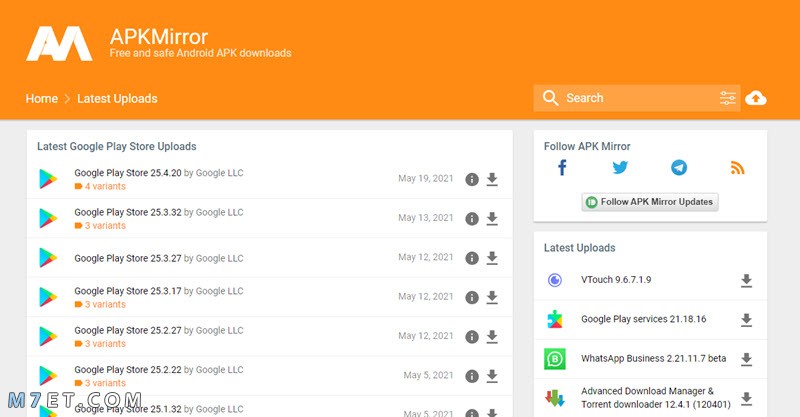Show info for Google Play Store 25.3.27
800x417 pixels.
click(472, 258)
